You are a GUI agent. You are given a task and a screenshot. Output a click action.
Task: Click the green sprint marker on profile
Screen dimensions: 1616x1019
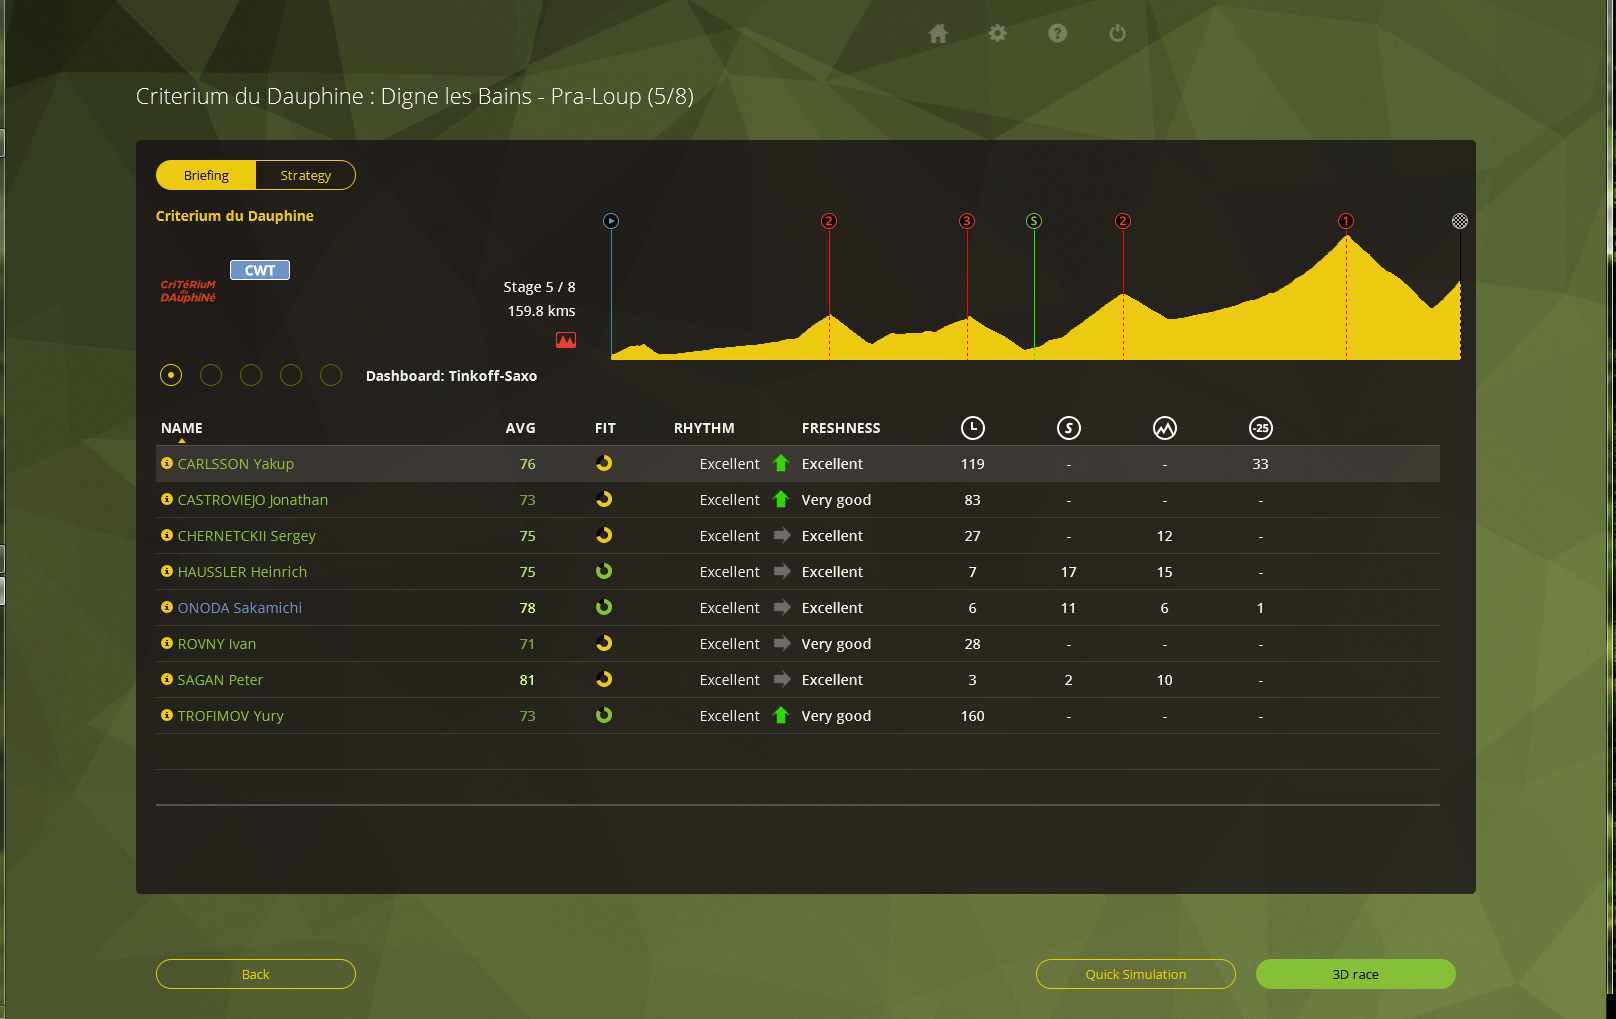1034,221
